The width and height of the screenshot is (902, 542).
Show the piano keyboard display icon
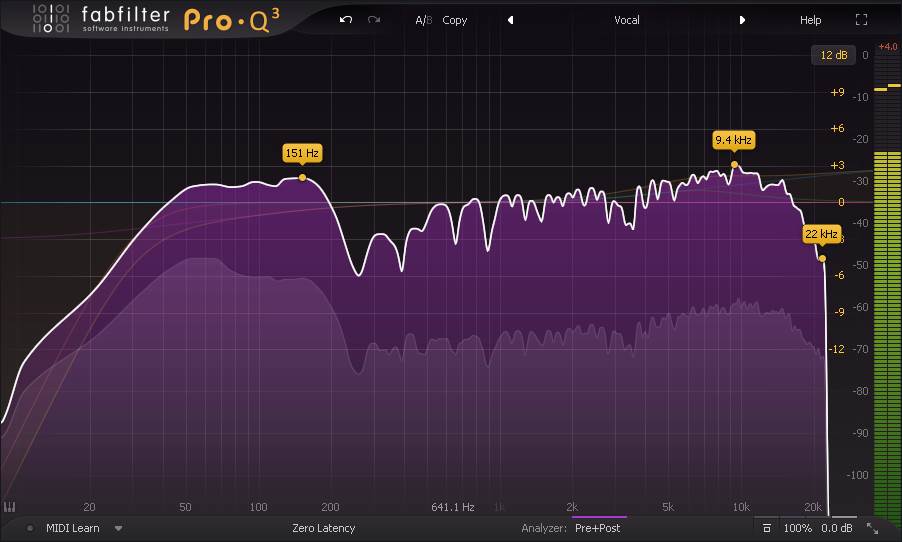click(10, 506)
